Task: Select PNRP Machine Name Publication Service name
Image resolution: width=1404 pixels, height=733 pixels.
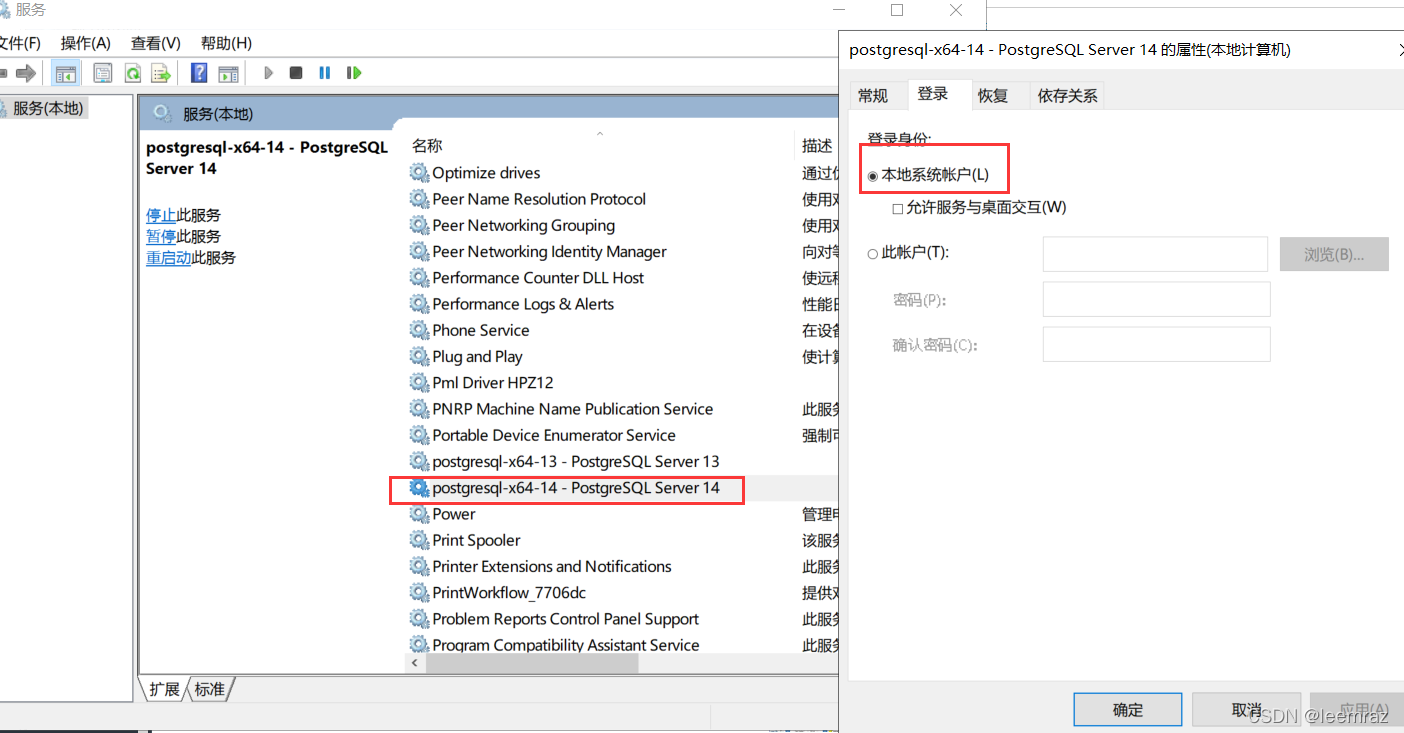Action: [572, 409]
